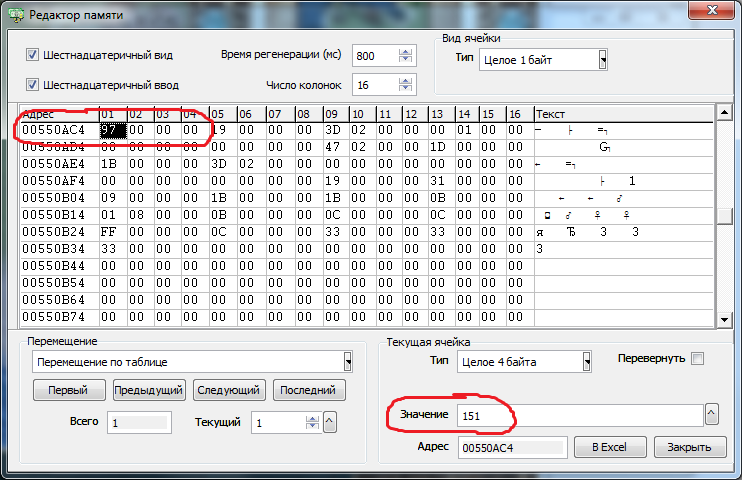Click the arrow button beside Текущий spinner

tap(330, 422)
